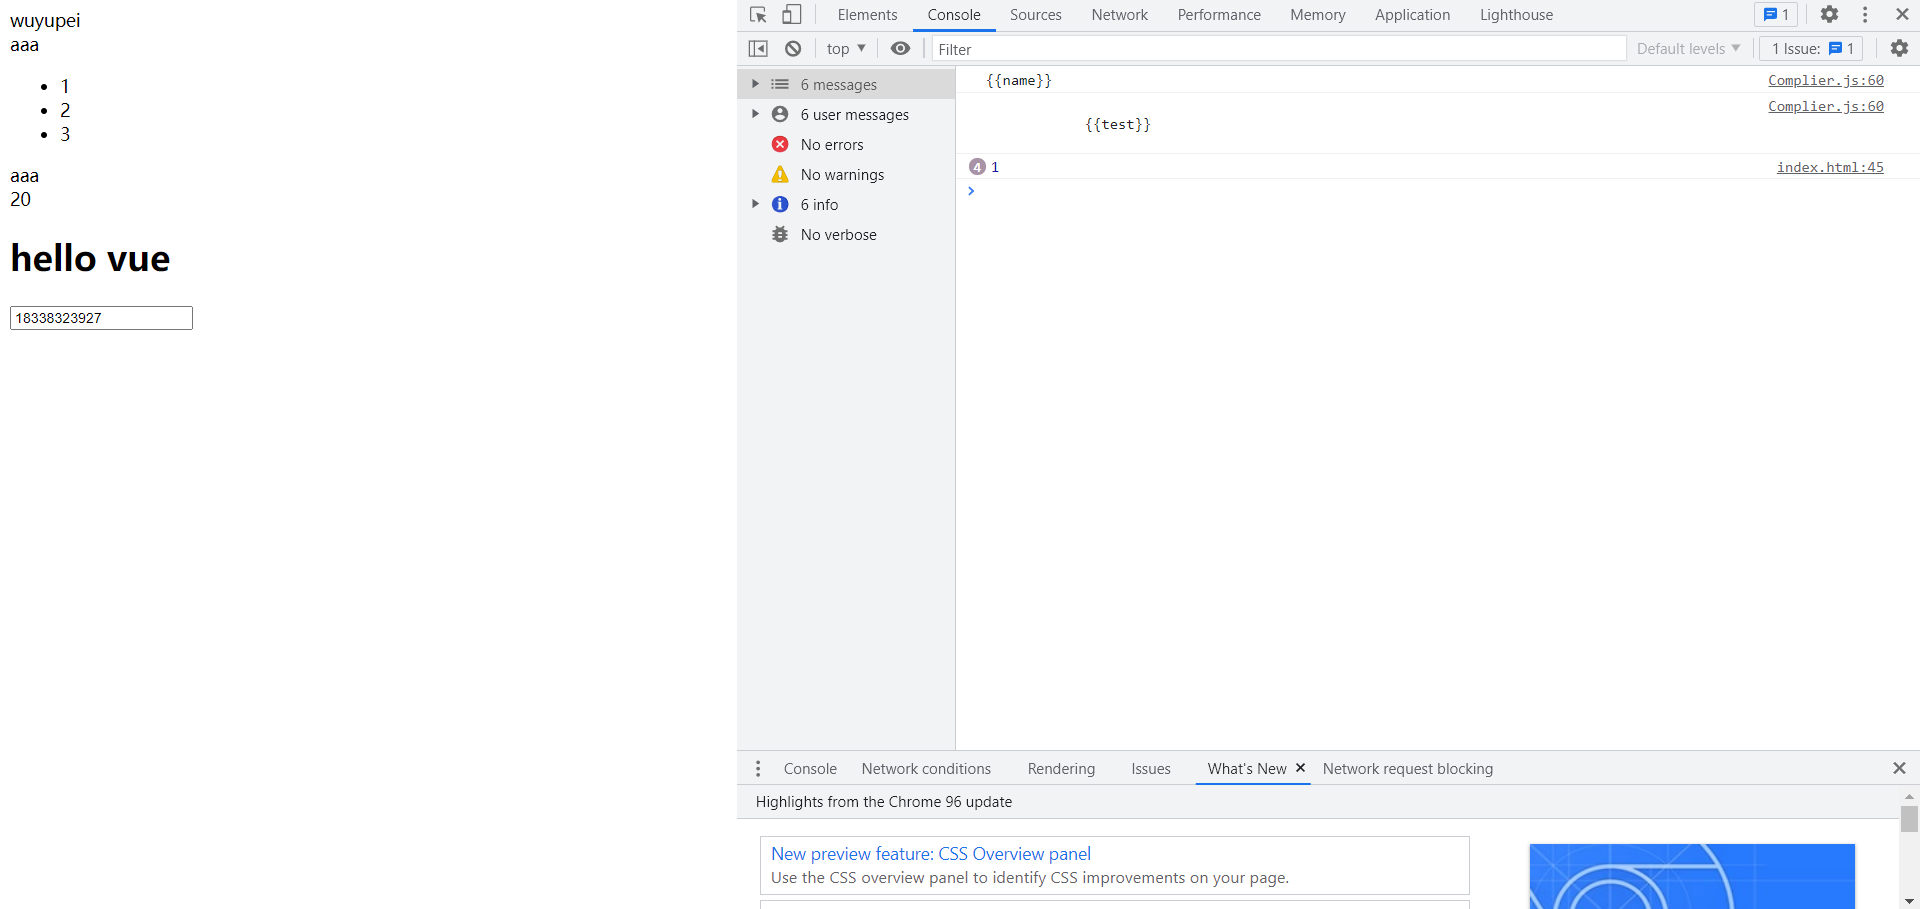
Task: Focus the console Filter field
Action: (x=1279, y=49)
